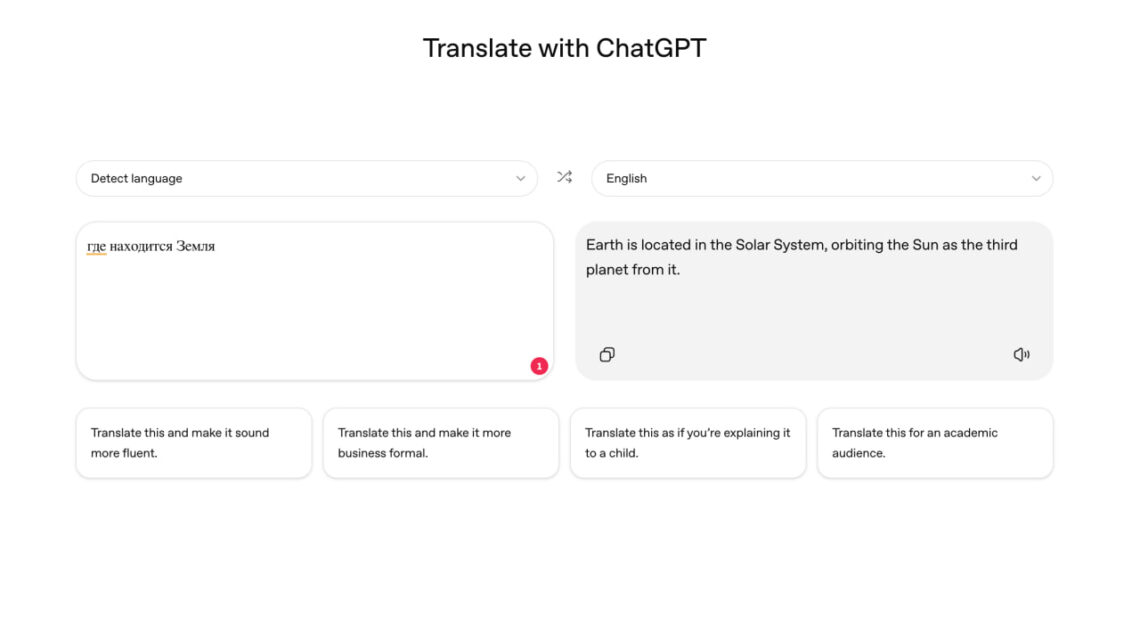Pick 'Translate this as if you're explaining it to a child'
This screenshot has width=1140, height=641.
688,443
